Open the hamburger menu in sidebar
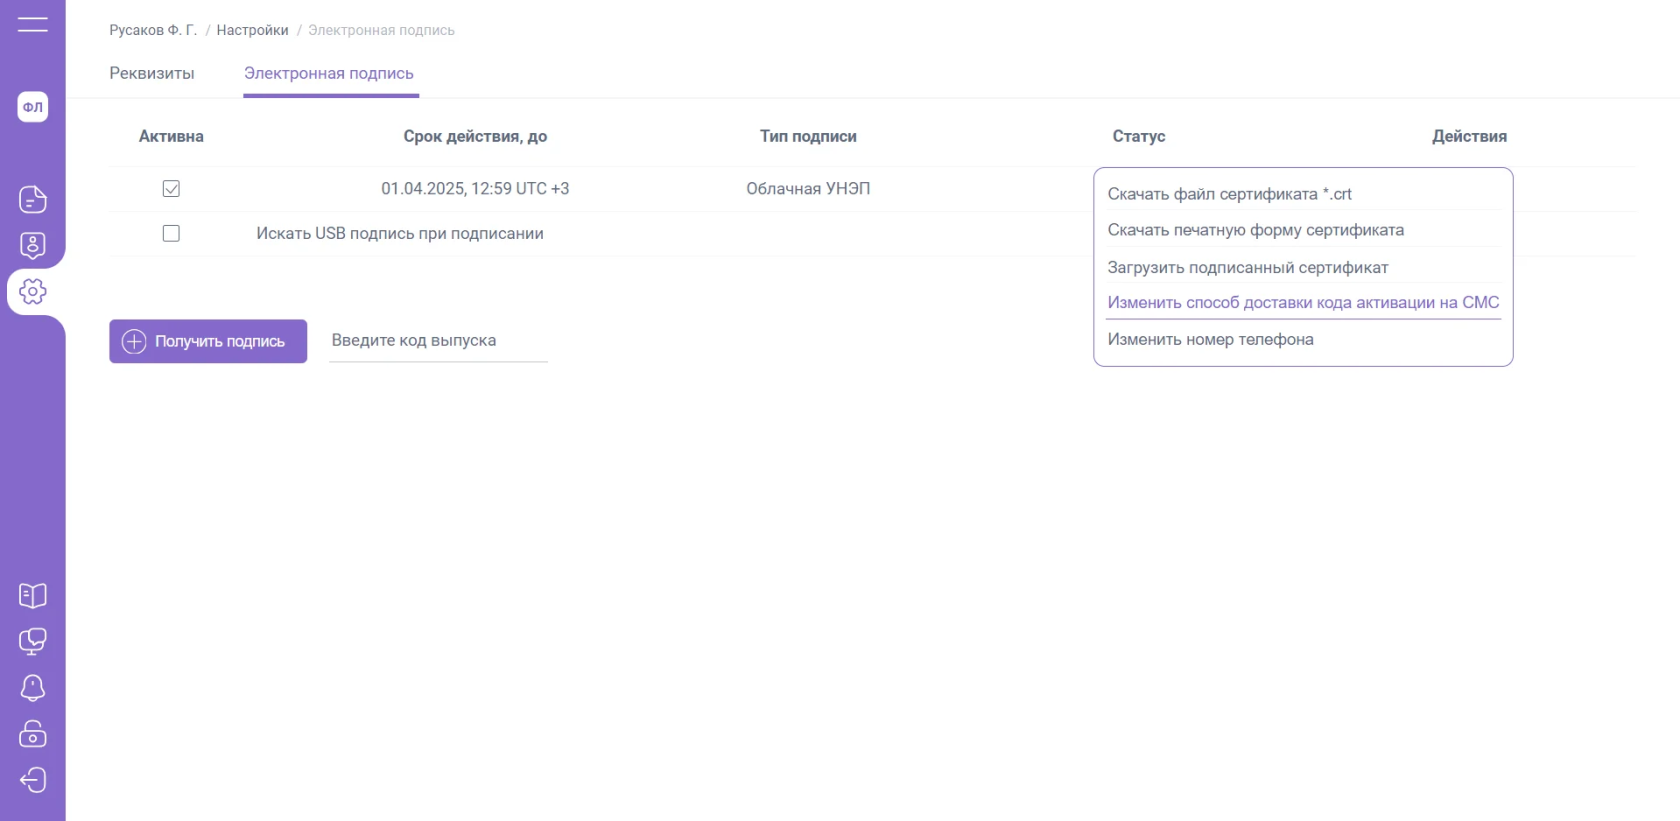 (x=32, y=24)
